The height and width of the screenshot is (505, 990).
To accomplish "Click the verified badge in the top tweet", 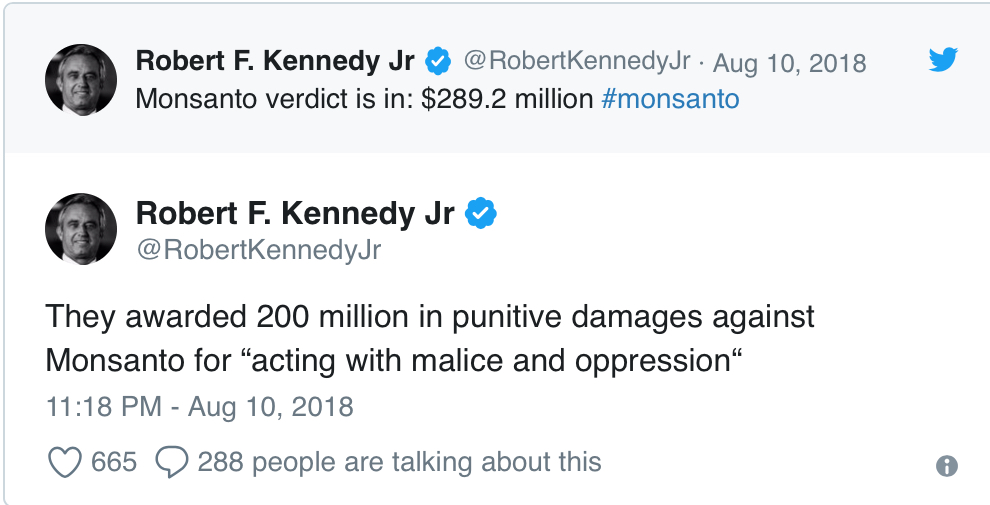I will click(437, 61).
